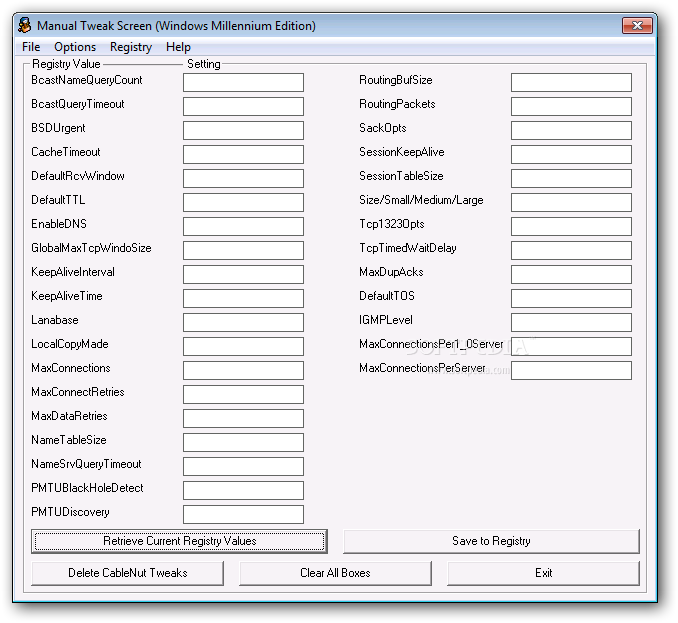
Task: Focus the NameTableSize setting field
Action: point(243,442)
